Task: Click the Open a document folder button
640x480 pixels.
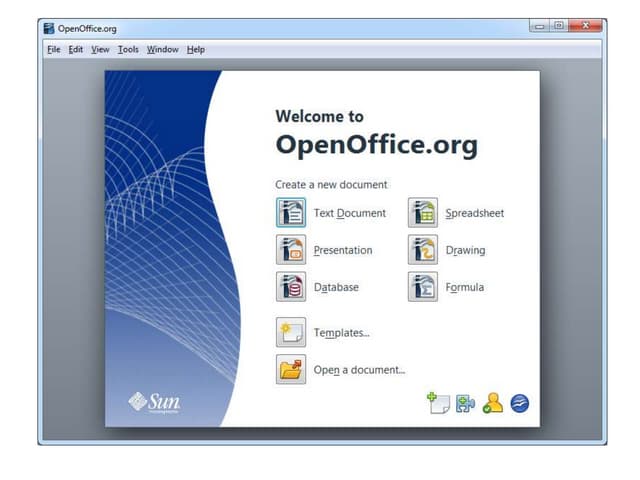Action: (291, 369)
